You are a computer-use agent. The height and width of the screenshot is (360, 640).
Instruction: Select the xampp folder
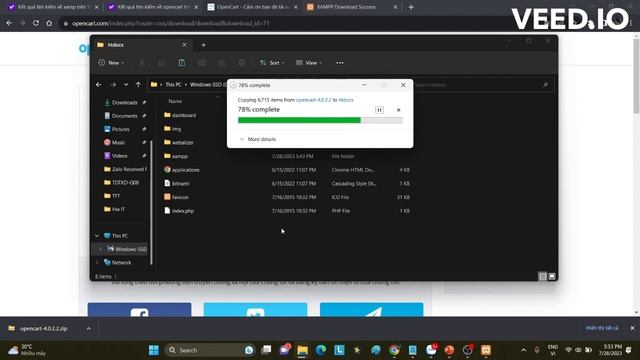coord(176,156)
